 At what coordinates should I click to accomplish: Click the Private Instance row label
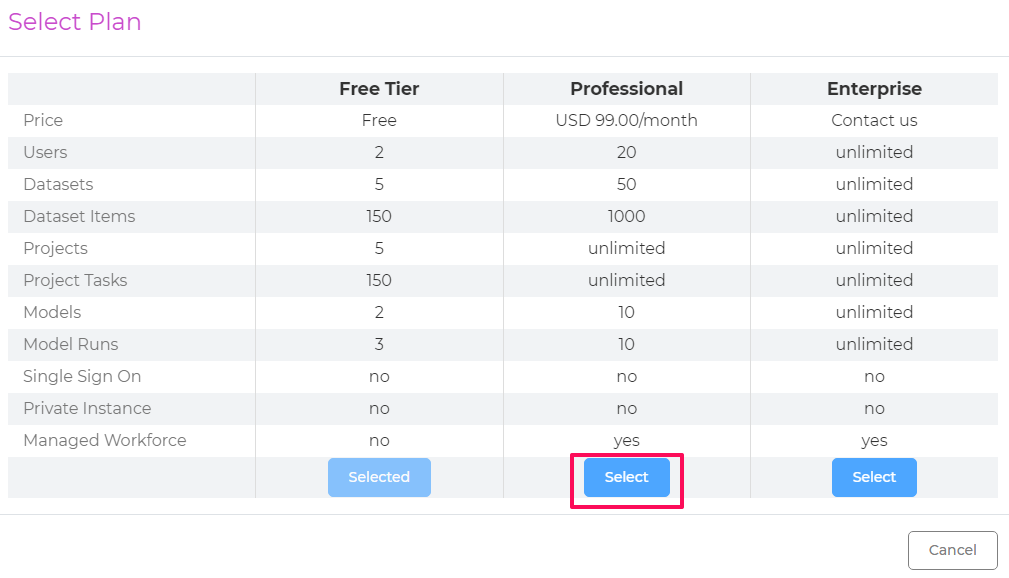coord(87,409)
